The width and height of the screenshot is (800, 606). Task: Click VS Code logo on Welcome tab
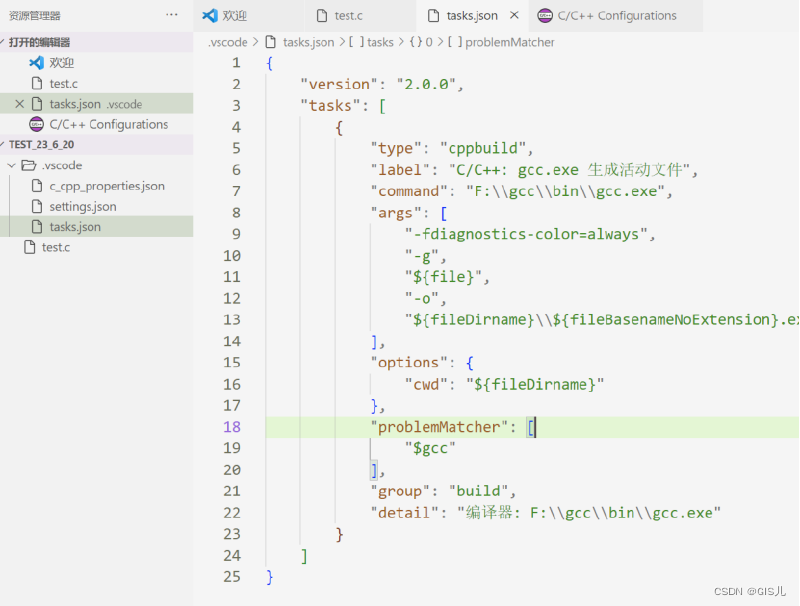[210, 15]
